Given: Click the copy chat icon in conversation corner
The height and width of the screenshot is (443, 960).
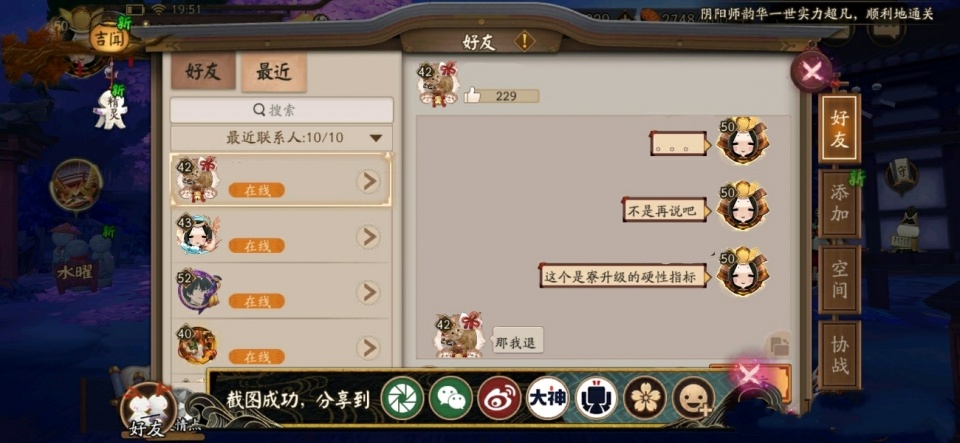Looking at the screenshot, I should coord(779,346).
